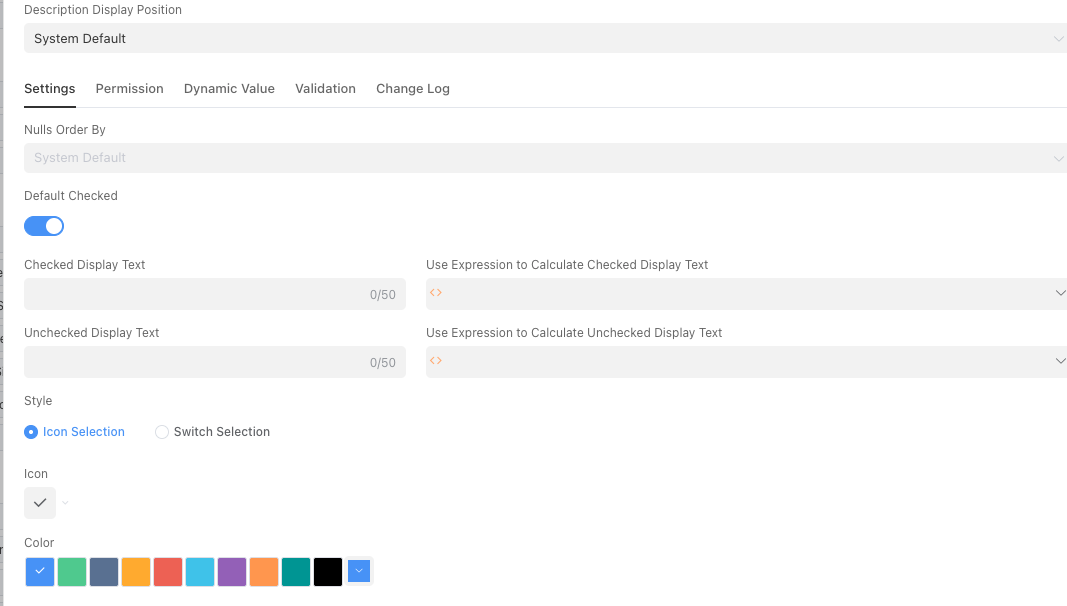1067x606 pixels.
Task: Choose the Switch Selection style
Action: tap(162, 432)
